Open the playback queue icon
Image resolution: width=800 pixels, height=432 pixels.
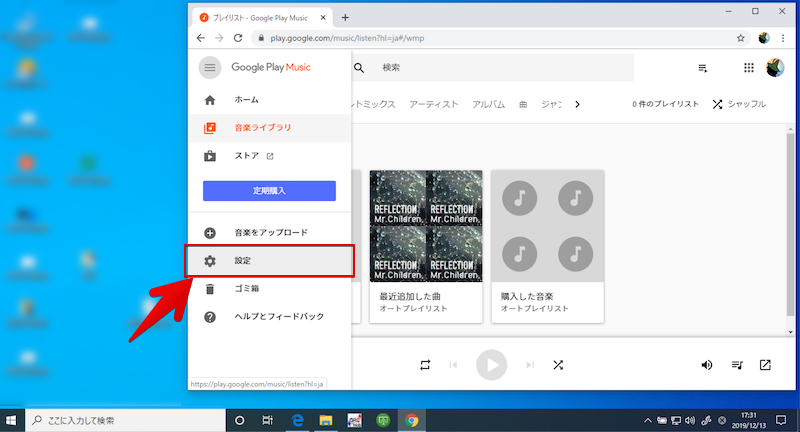[x=736, y=365]
